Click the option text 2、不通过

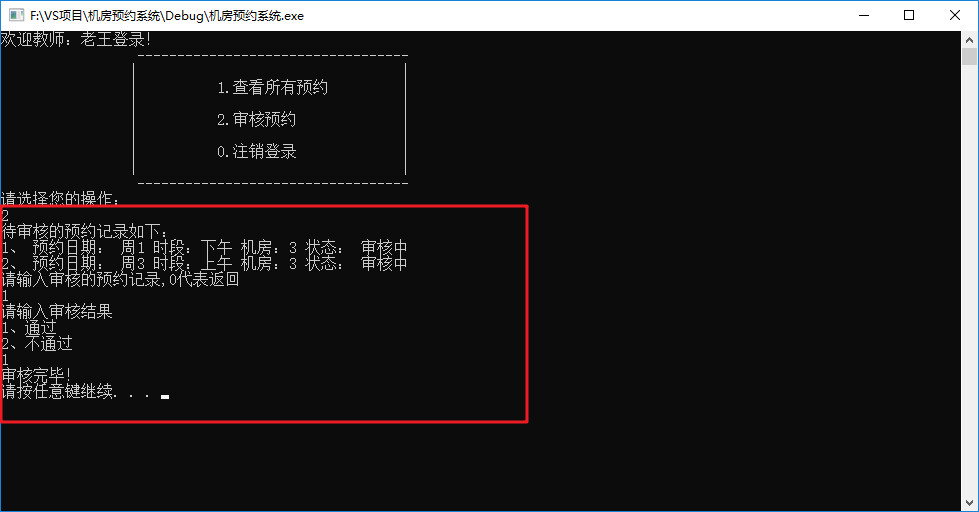pos(37,343)
